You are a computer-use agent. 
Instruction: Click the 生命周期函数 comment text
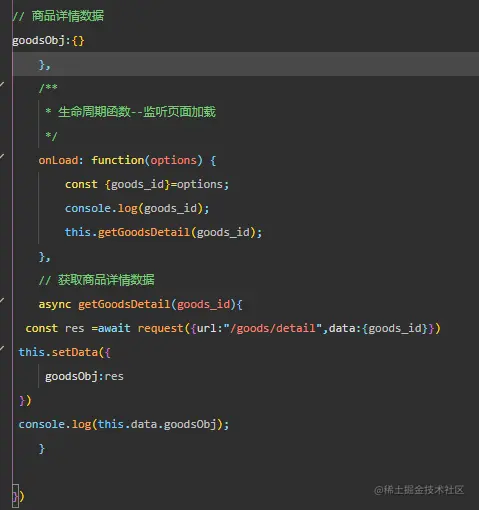coord(94,112)
